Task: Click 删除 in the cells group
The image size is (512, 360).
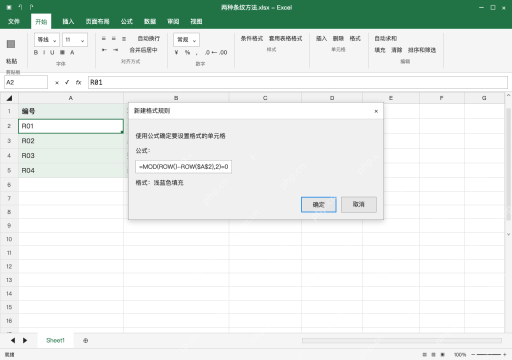Action: [338, 39]
